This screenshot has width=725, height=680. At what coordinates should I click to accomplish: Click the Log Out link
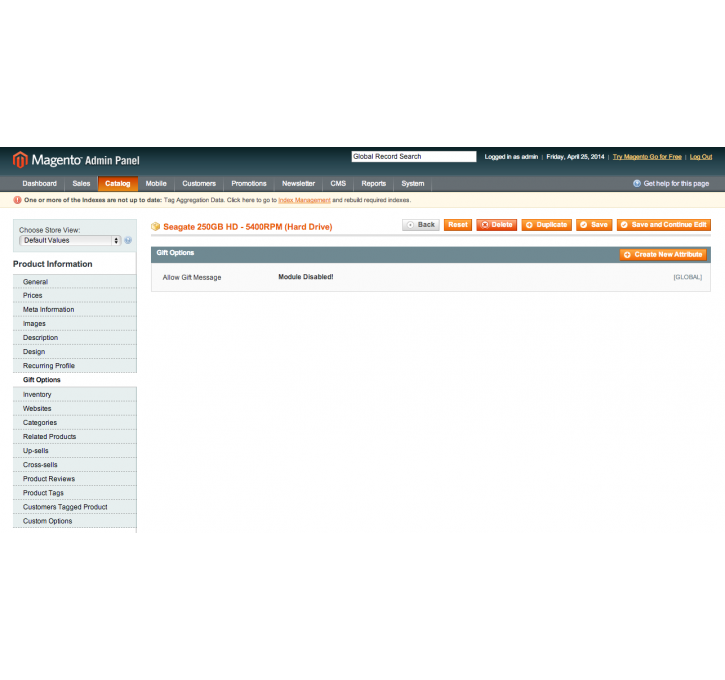[x=700, y=157]
